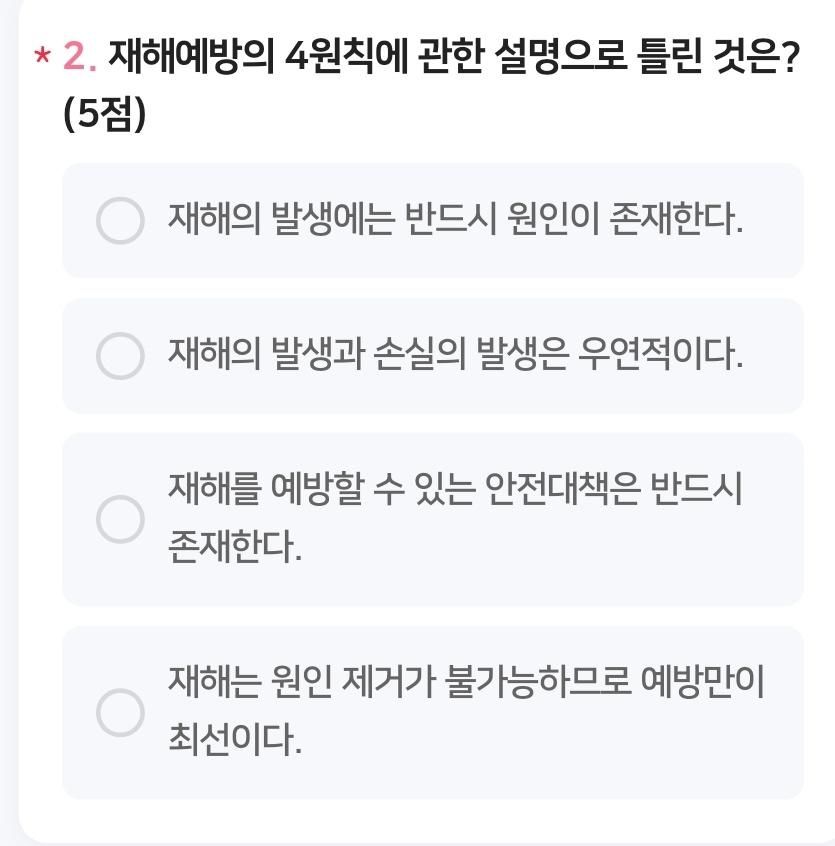Viewport: 835px width, 846px height.
Task: Mark radio button for "예방만이 최선이다" answer
Action: pyautogui.click(x=120, y=711)
